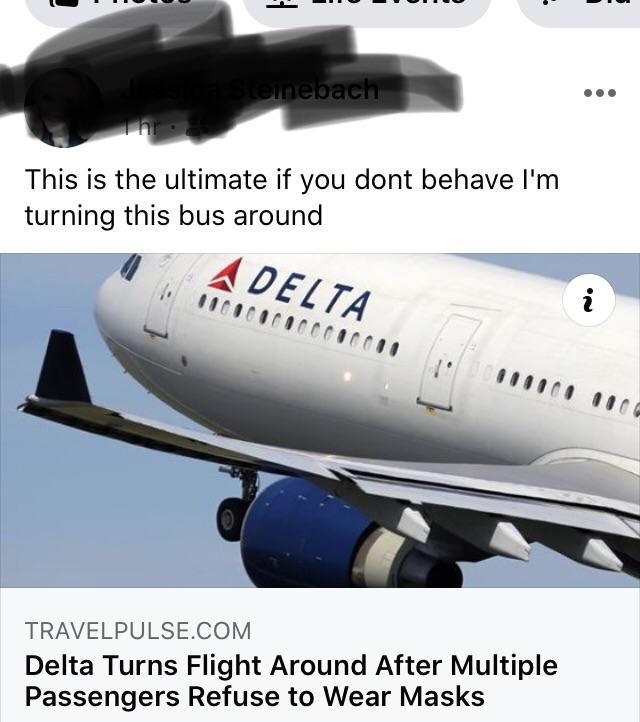
Task: Tap the icon in the Life Events pill
Action: [x=281, y=3]
